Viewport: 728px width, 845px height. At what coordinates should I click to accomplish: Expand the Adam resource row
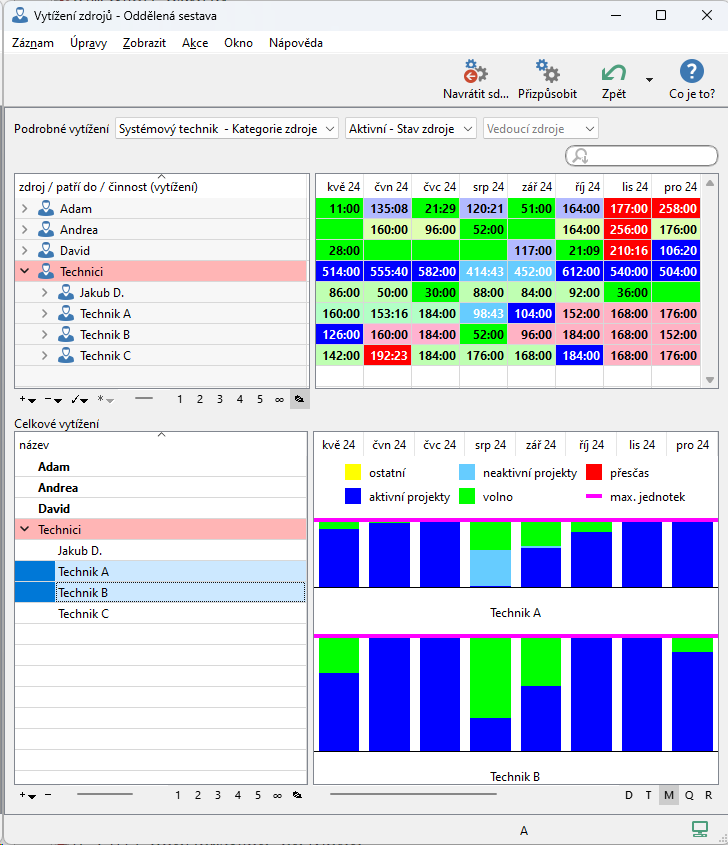point(25,209)
